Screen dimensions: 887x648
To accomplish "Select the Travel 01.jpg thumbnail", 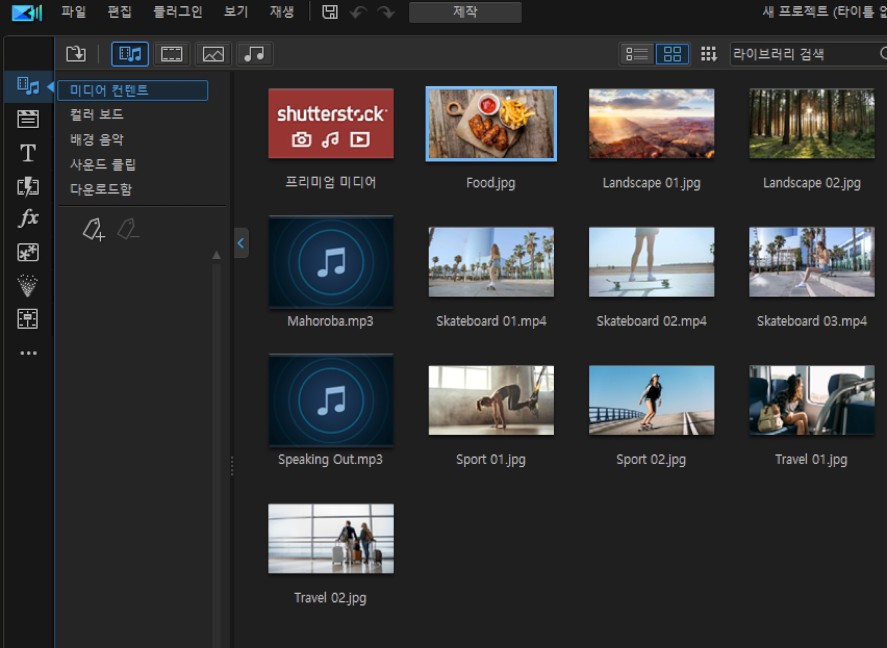I will (812, 400).
